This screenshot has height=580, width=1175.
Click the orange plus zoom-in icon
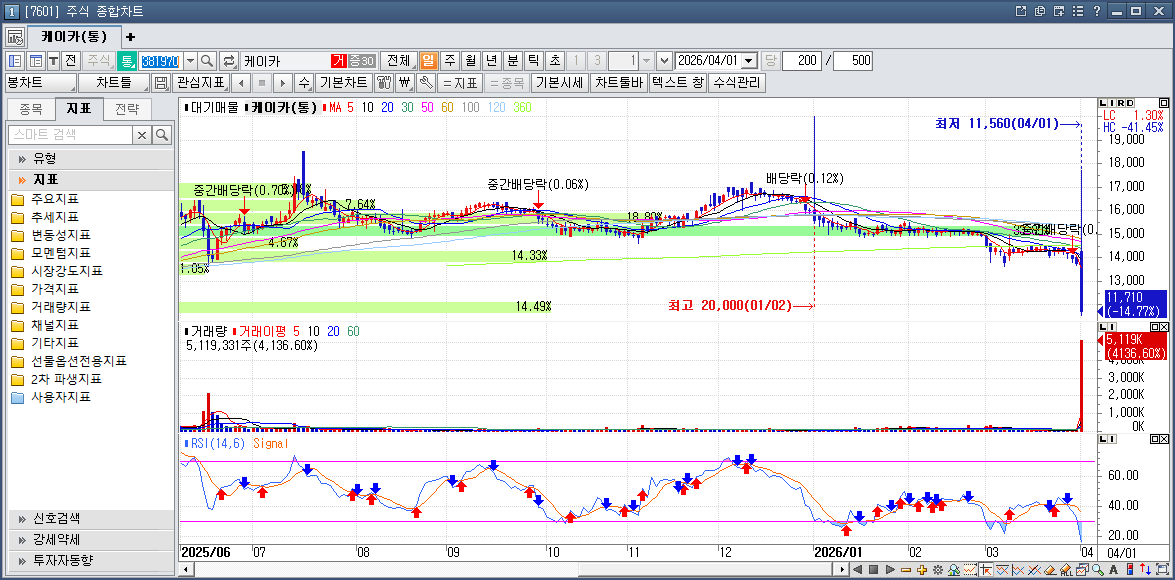point(921,569)
